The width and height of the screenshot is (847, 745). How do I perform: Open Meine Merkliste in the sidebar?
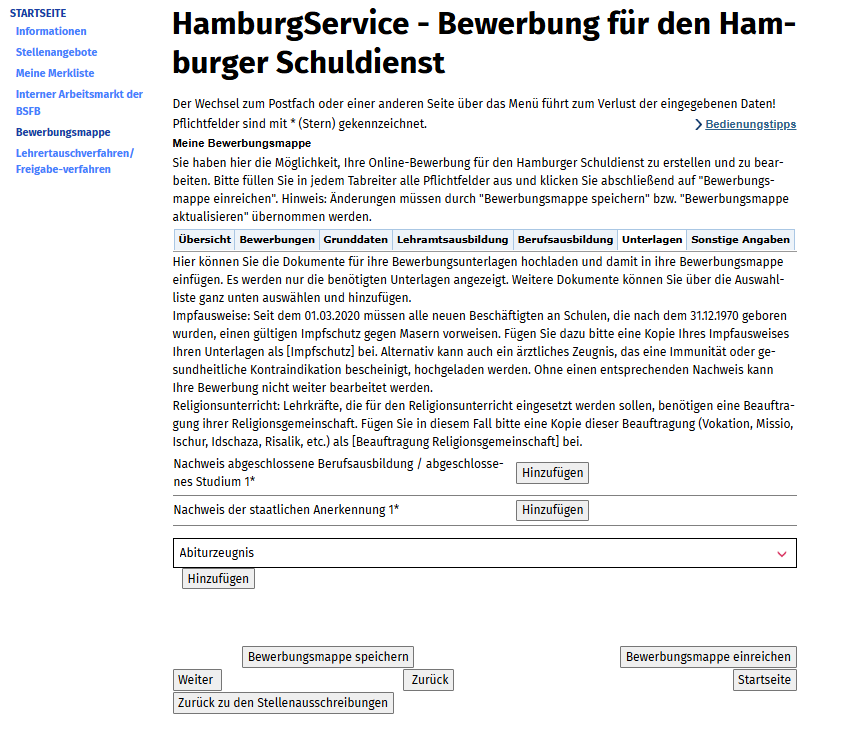click(55, 73)
